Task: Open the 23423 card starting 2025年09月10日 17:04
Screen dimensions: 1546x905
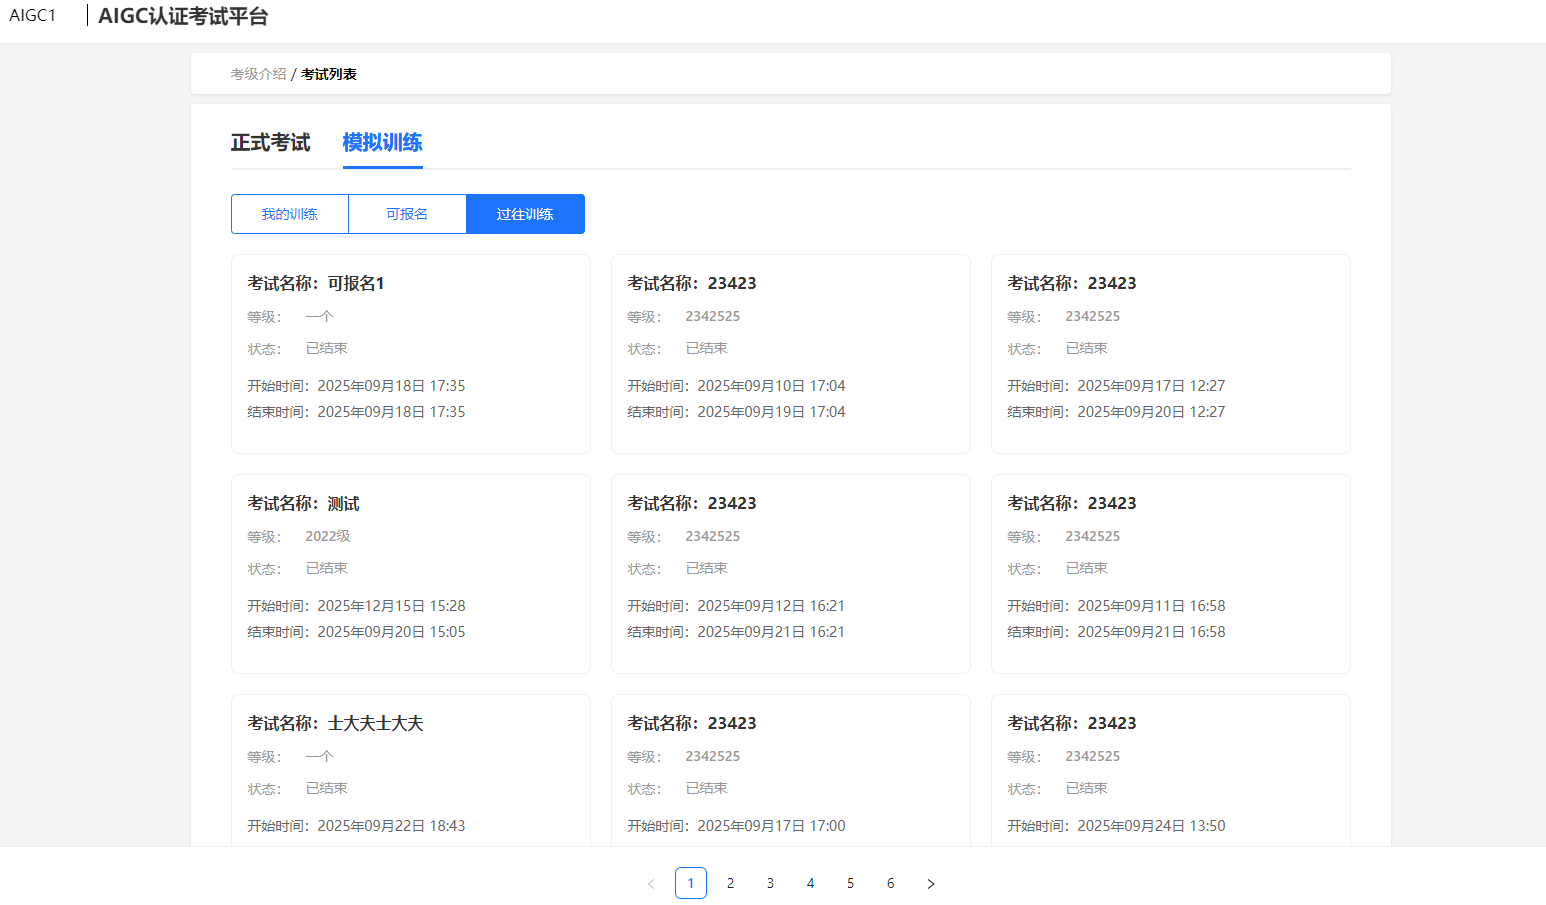Action: (x=791, y=354)
